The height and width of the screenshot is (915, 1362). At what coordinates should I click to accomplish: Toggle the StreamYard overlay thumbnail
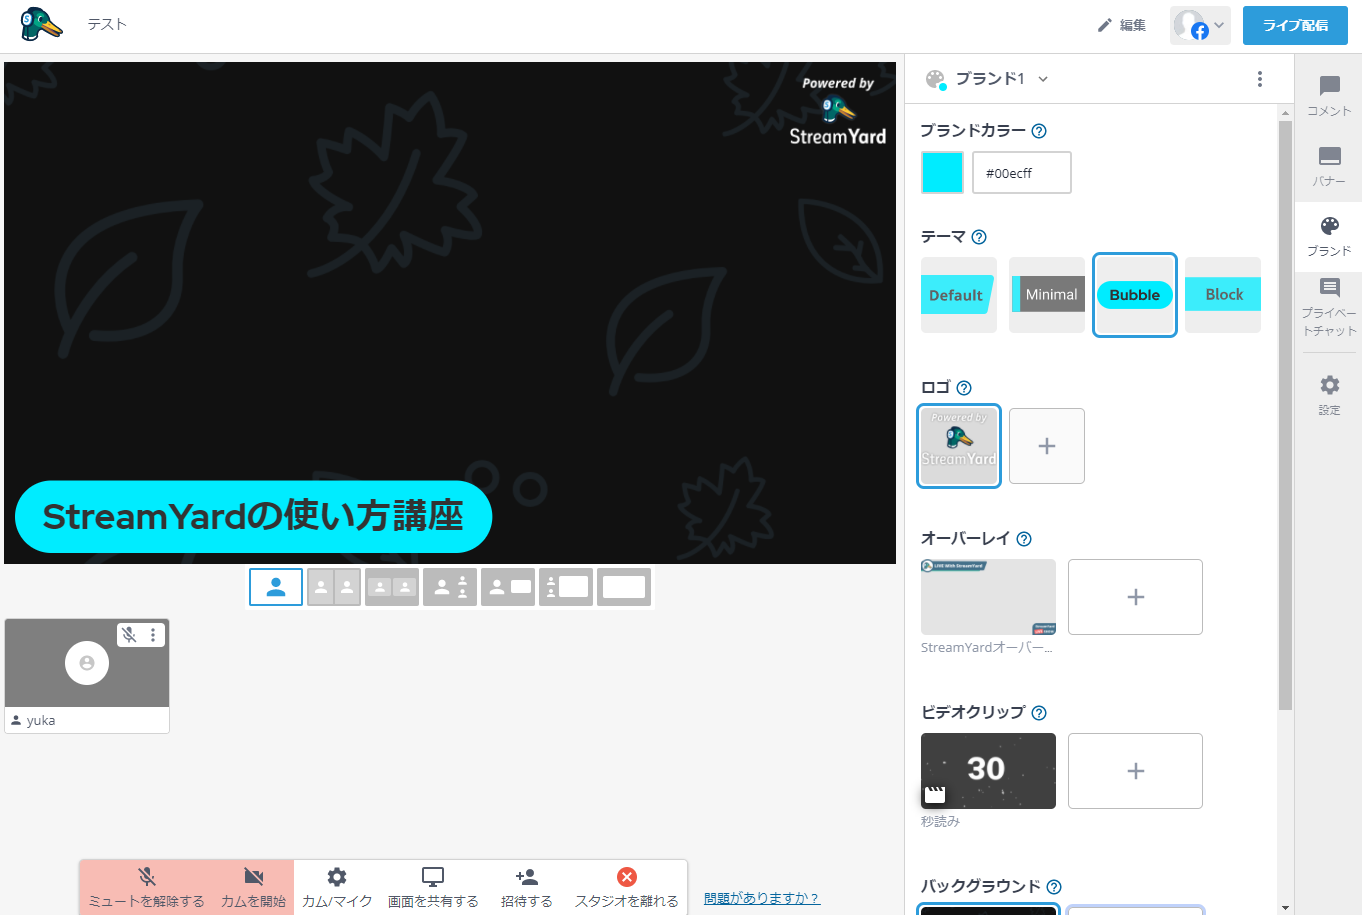tap(988, 597)
